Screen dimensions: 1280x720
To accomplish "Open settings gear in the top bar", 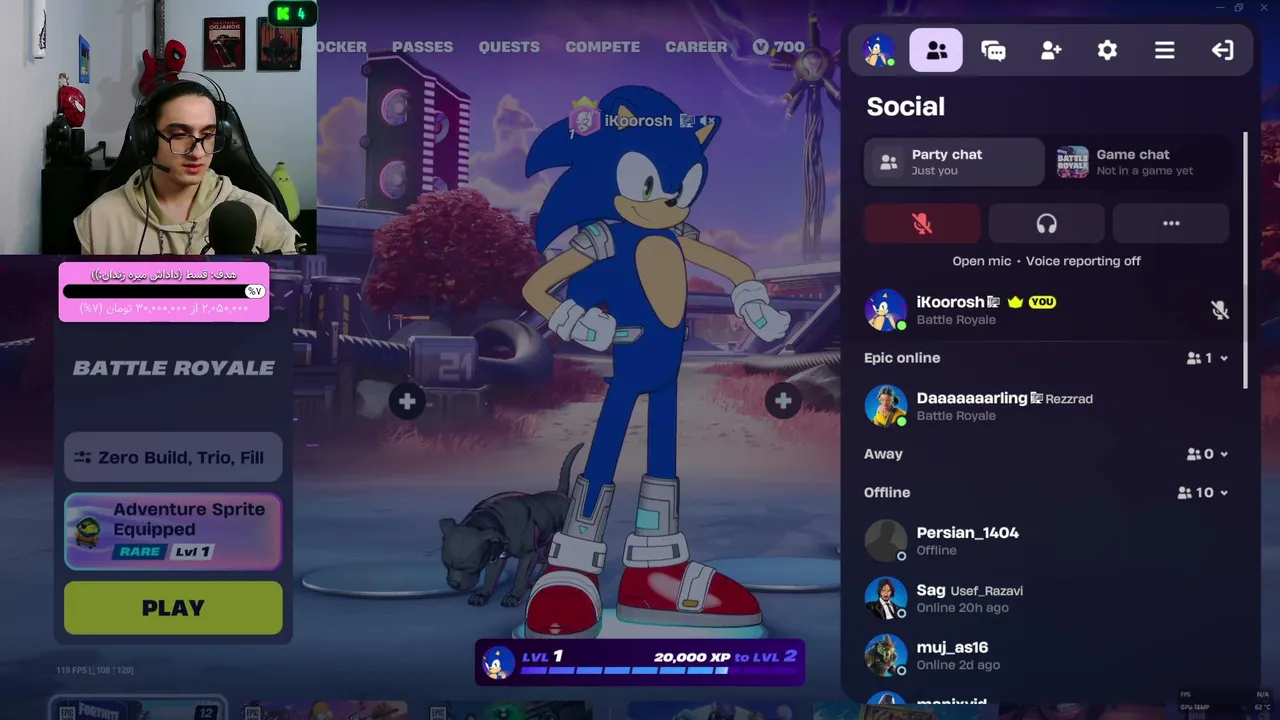I will coord(1107,50).
